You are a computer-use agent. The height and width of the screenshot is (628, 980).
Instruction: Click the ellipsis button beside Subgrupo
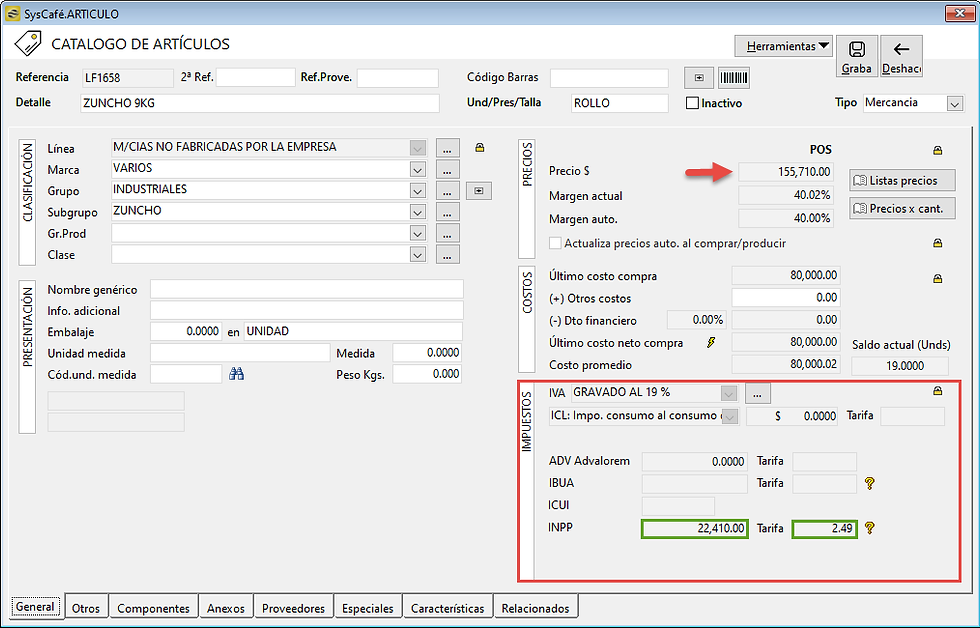(x=448, y=212)
